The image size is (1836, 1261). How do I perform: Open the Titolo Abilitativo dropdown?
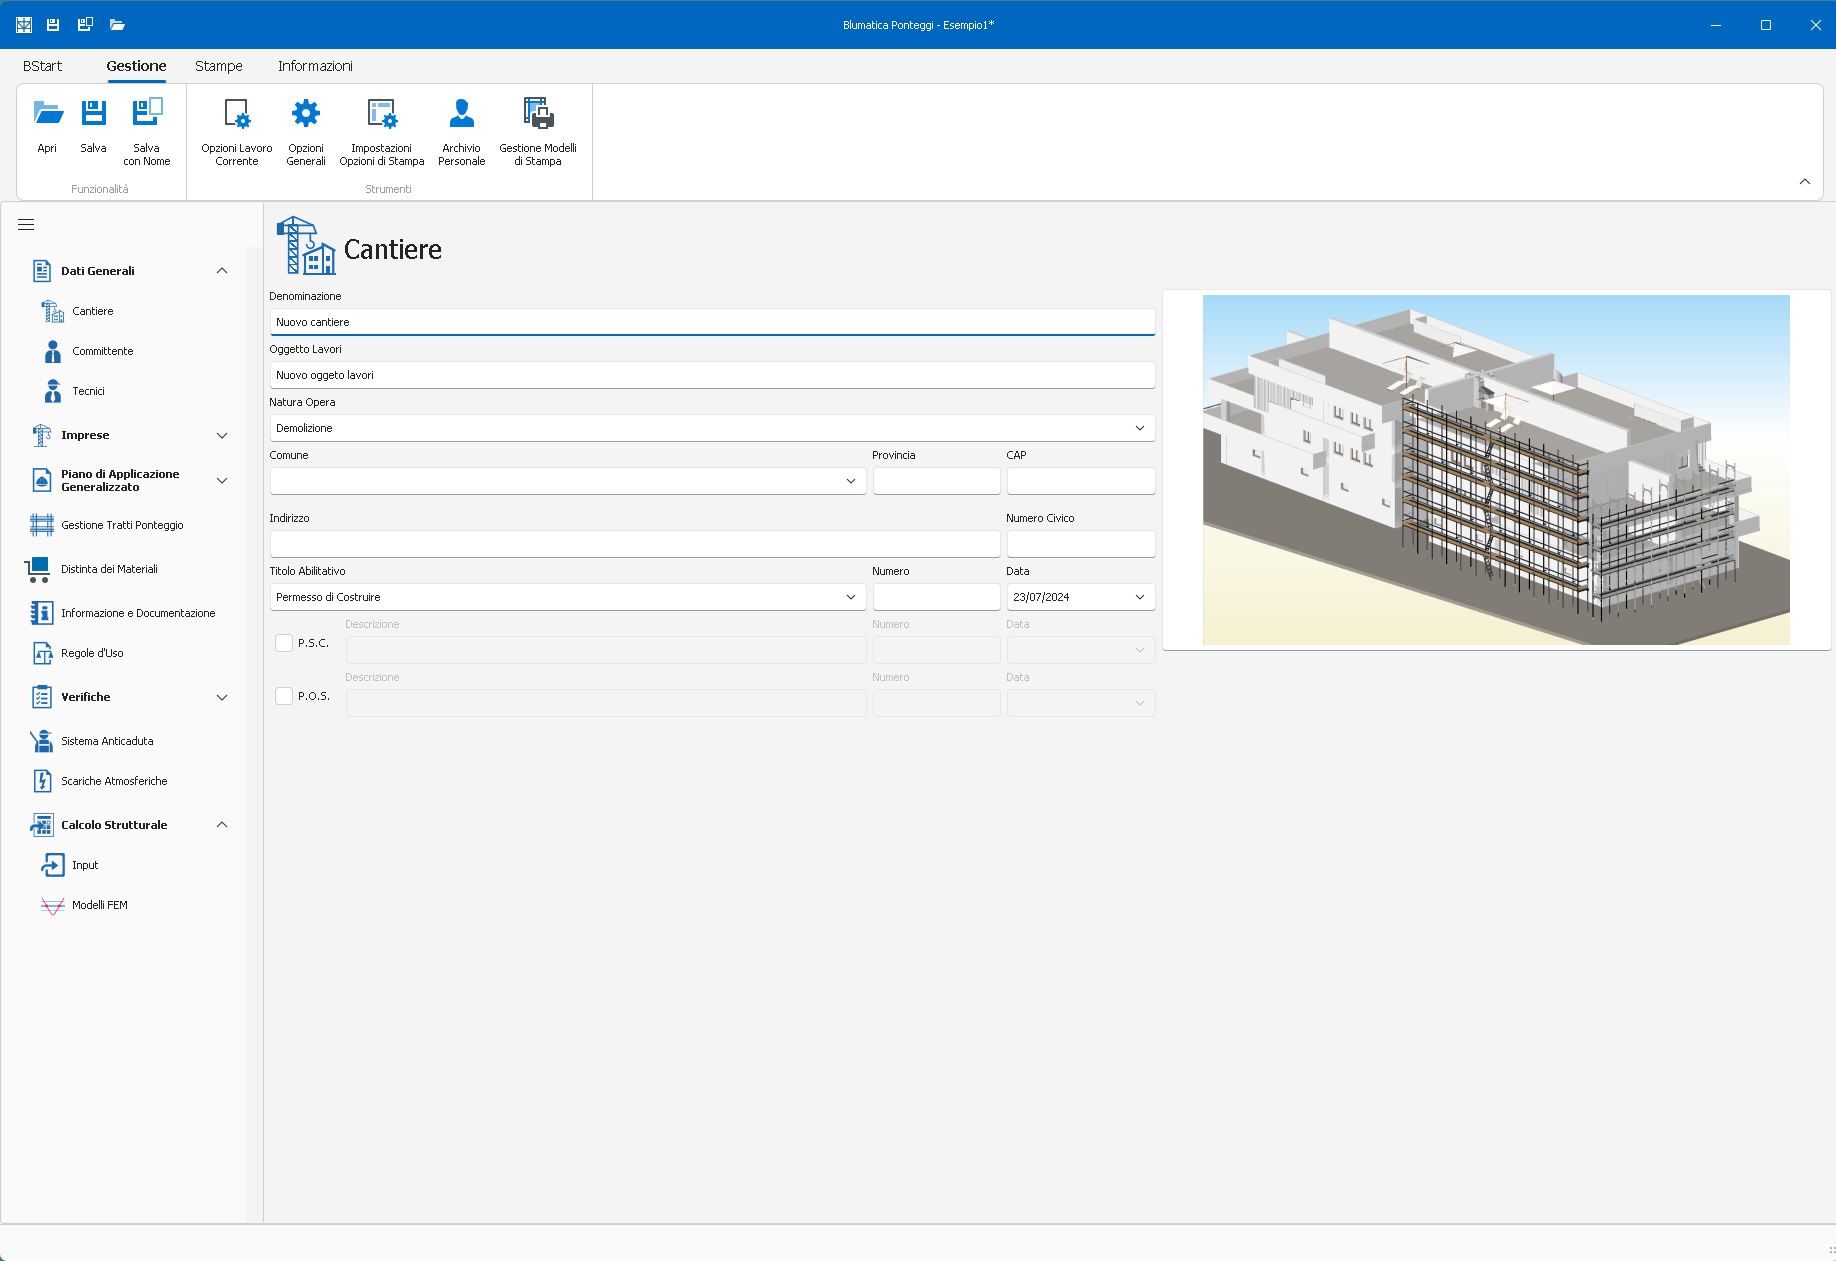pos(850,597)
